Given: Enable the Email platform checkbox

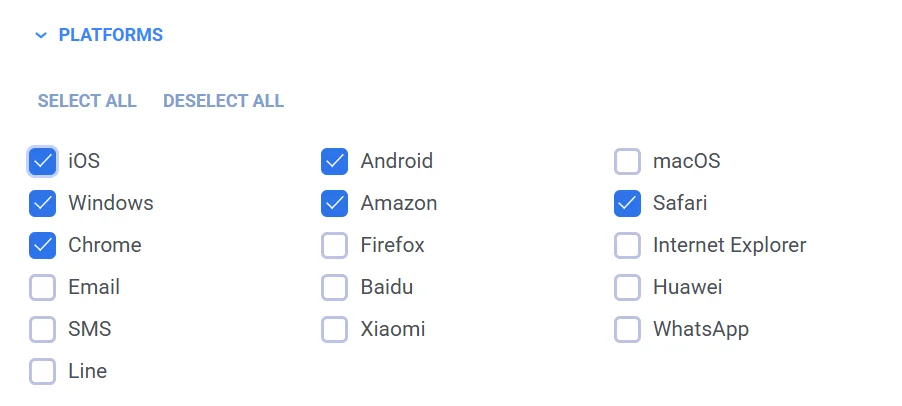Looking at the screenshot, I should [43, 287].
